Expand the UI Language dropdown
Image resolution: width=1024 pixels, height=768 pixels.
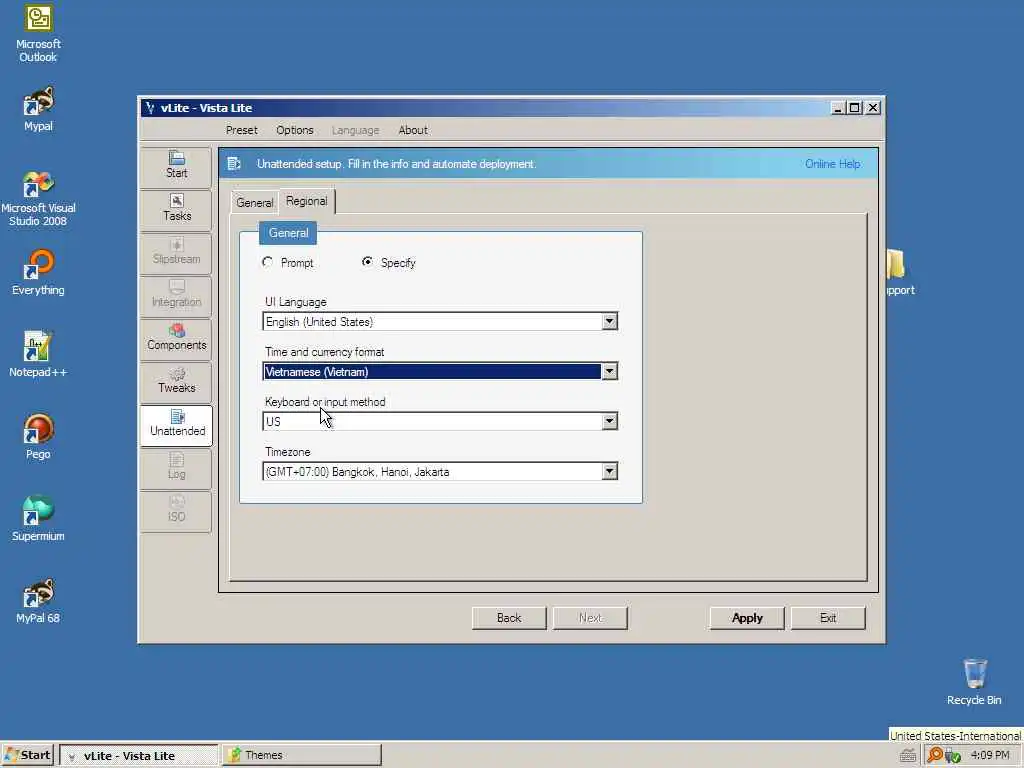tap(609, 321)
